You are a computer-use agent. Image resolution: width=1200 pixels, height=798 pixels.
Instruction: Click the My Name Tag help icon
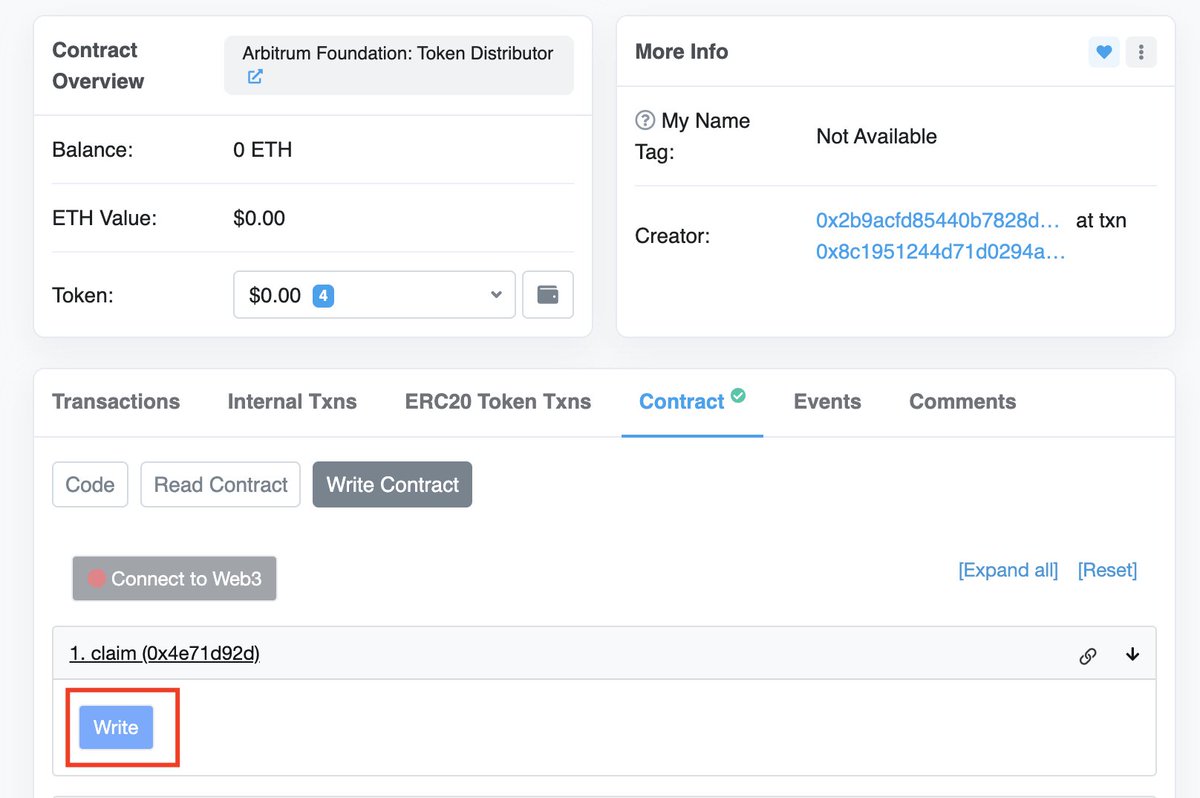[x=645, y=120]
